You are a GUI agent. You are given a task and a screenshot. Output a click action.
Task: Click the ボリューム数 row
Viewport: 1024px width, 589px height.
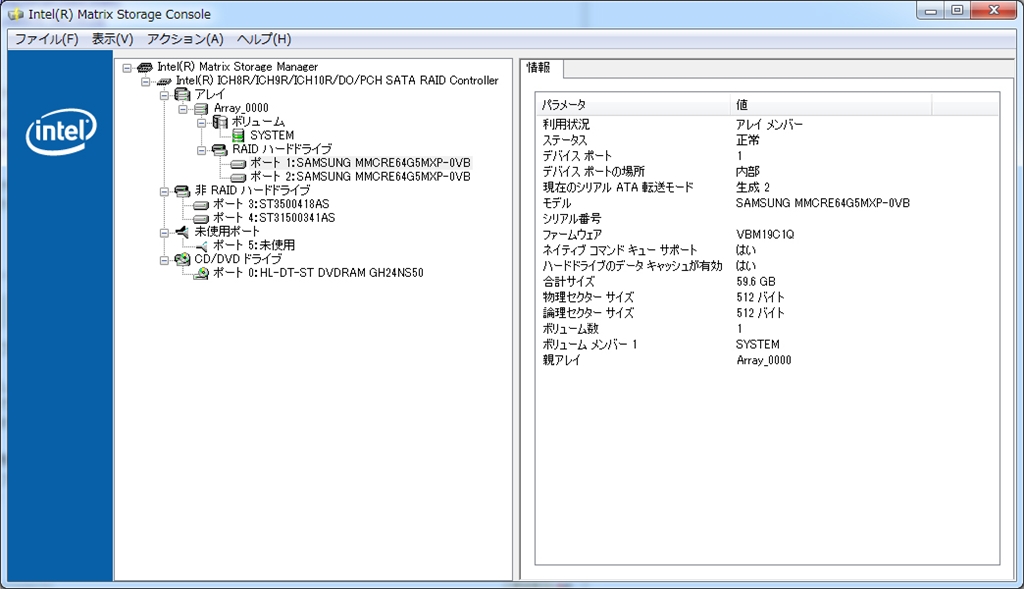pos(767,328)
